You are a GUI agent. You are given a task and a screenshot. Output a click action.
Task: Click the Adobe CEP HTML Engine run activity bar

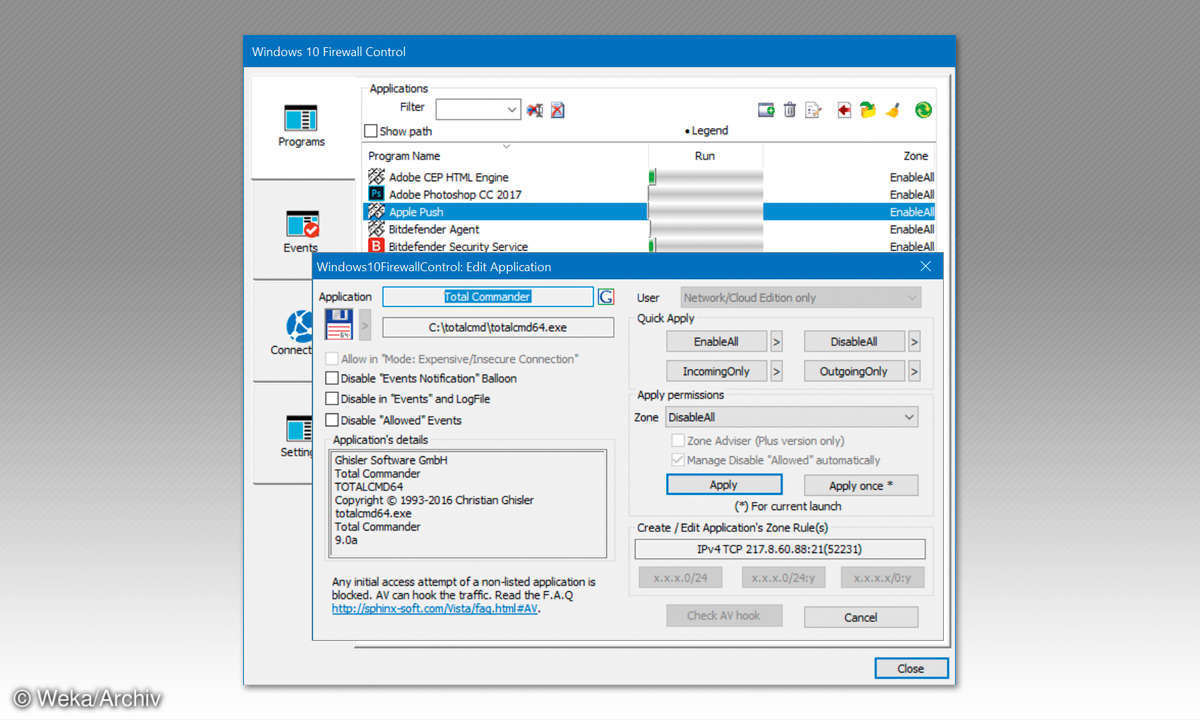pos(706,177)
